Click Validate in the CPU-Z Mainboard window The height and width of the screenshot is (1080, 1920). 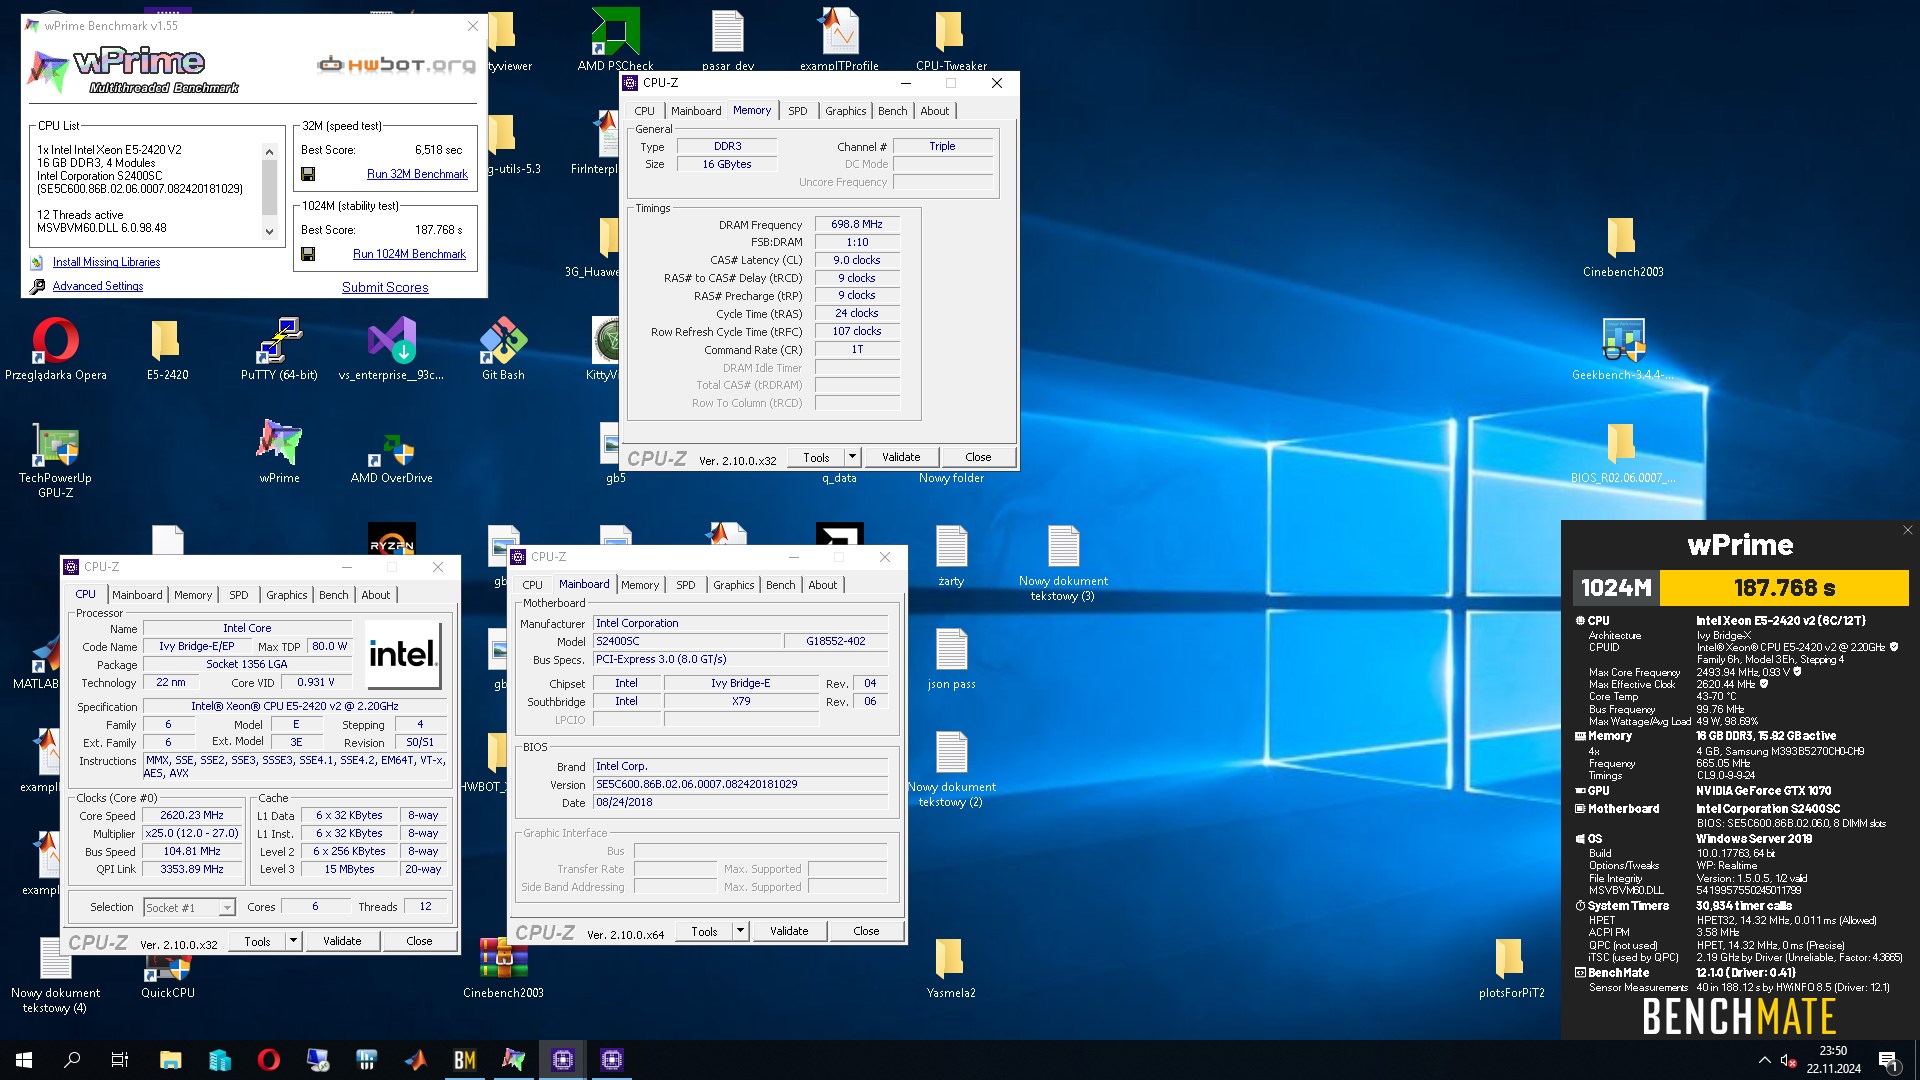(789, 931)
